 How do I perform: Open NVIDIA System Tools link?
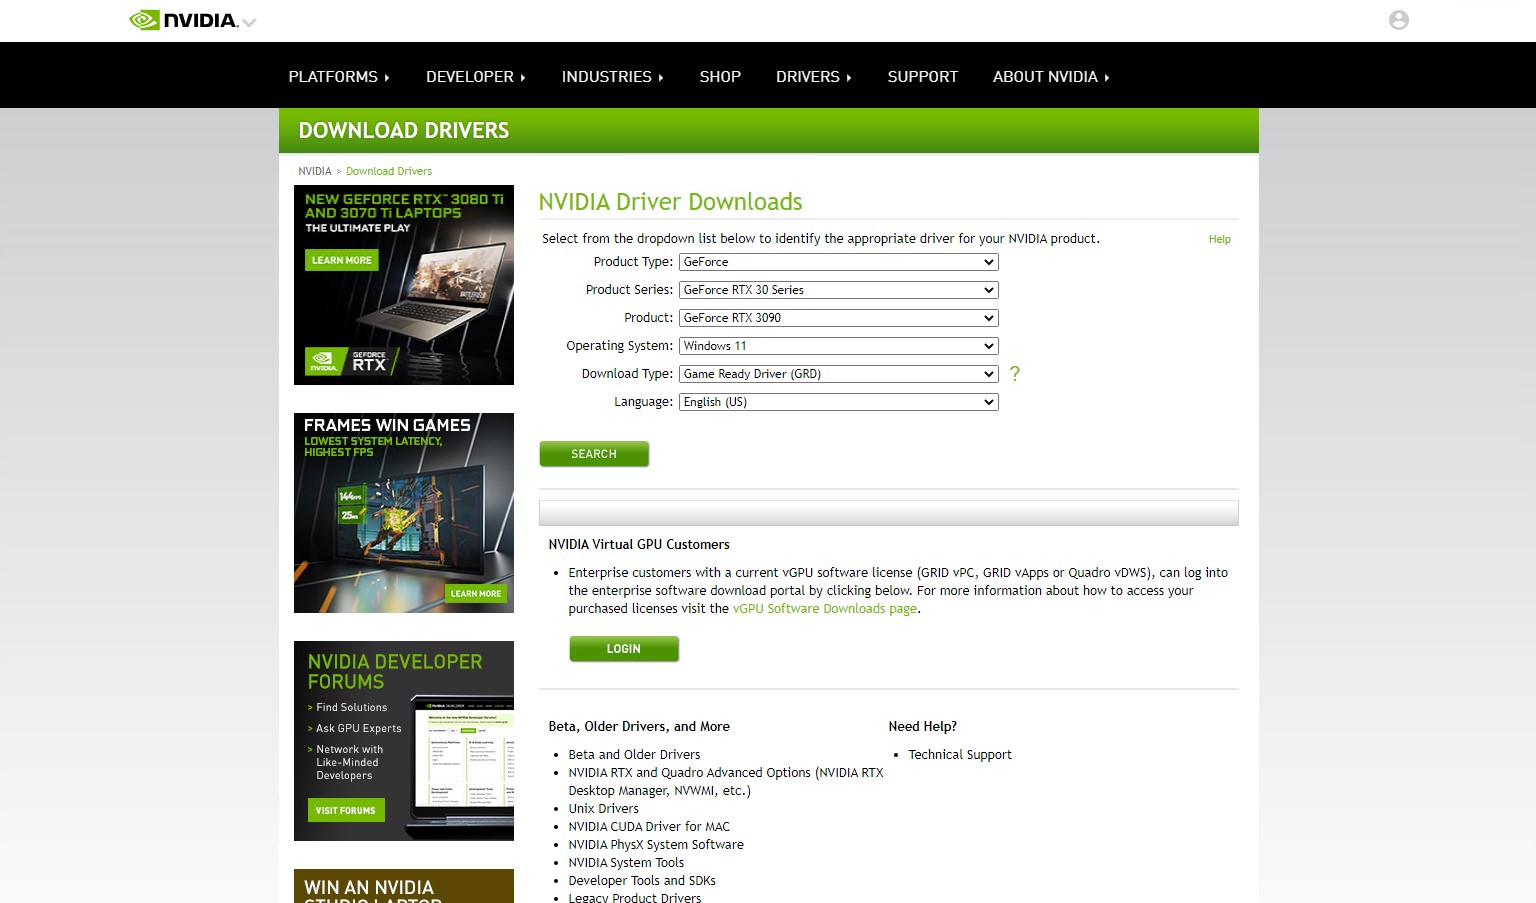point(626,863)
